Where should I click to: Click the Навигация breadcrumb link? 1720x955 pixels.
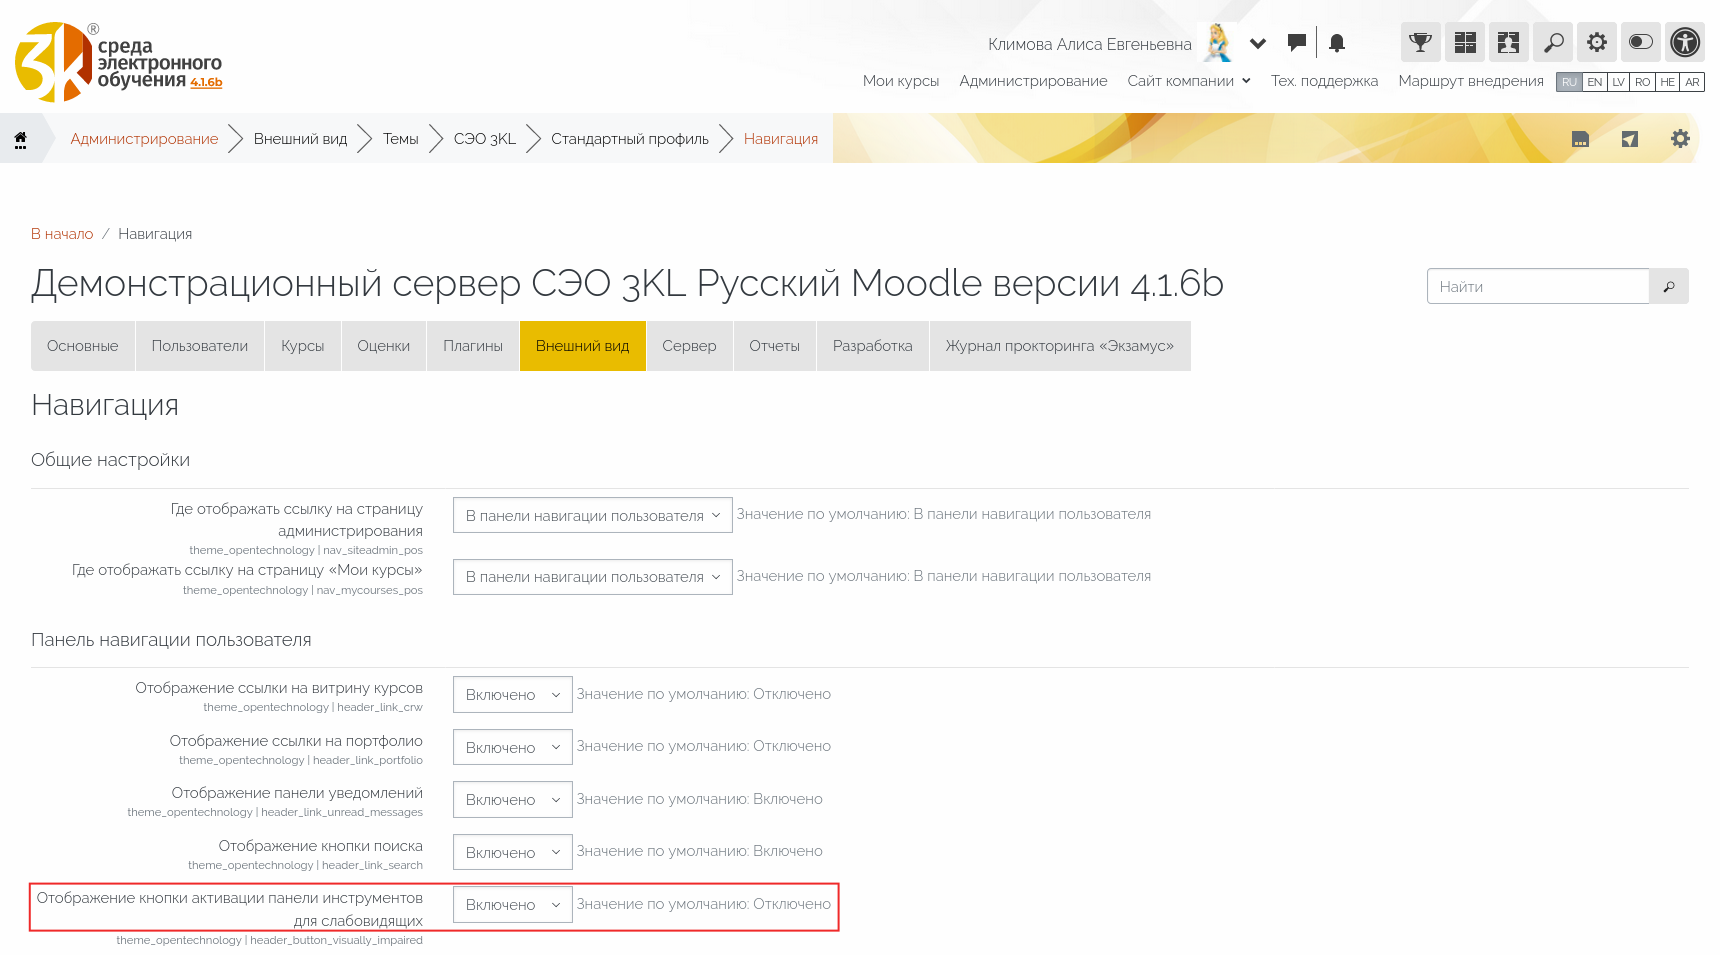[781, 139]
